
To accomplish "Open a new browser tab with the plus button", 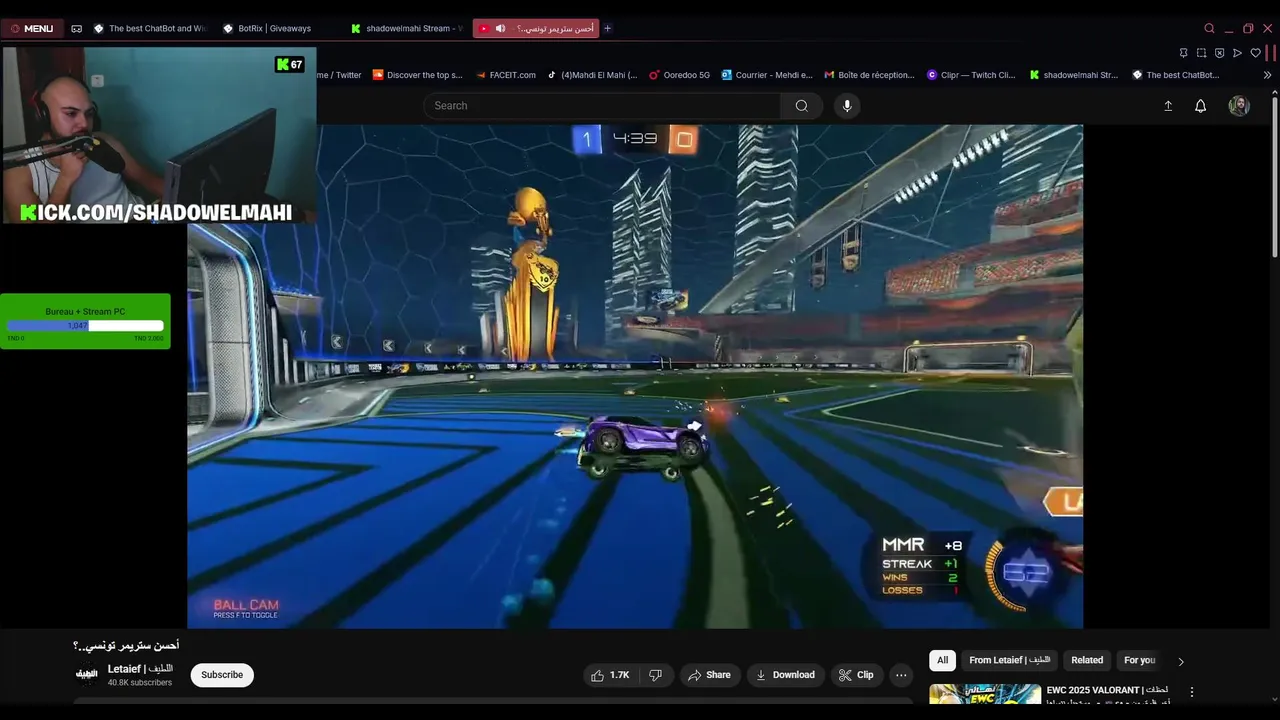I will [607, 29].
